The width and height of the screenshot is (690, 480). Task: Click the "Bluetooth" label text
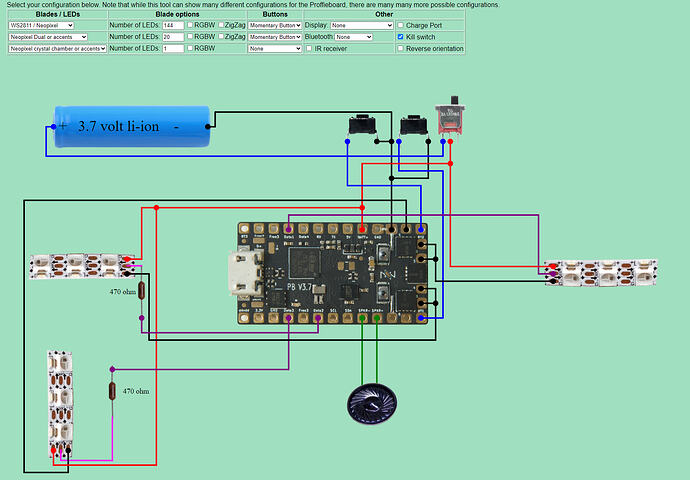319,37
